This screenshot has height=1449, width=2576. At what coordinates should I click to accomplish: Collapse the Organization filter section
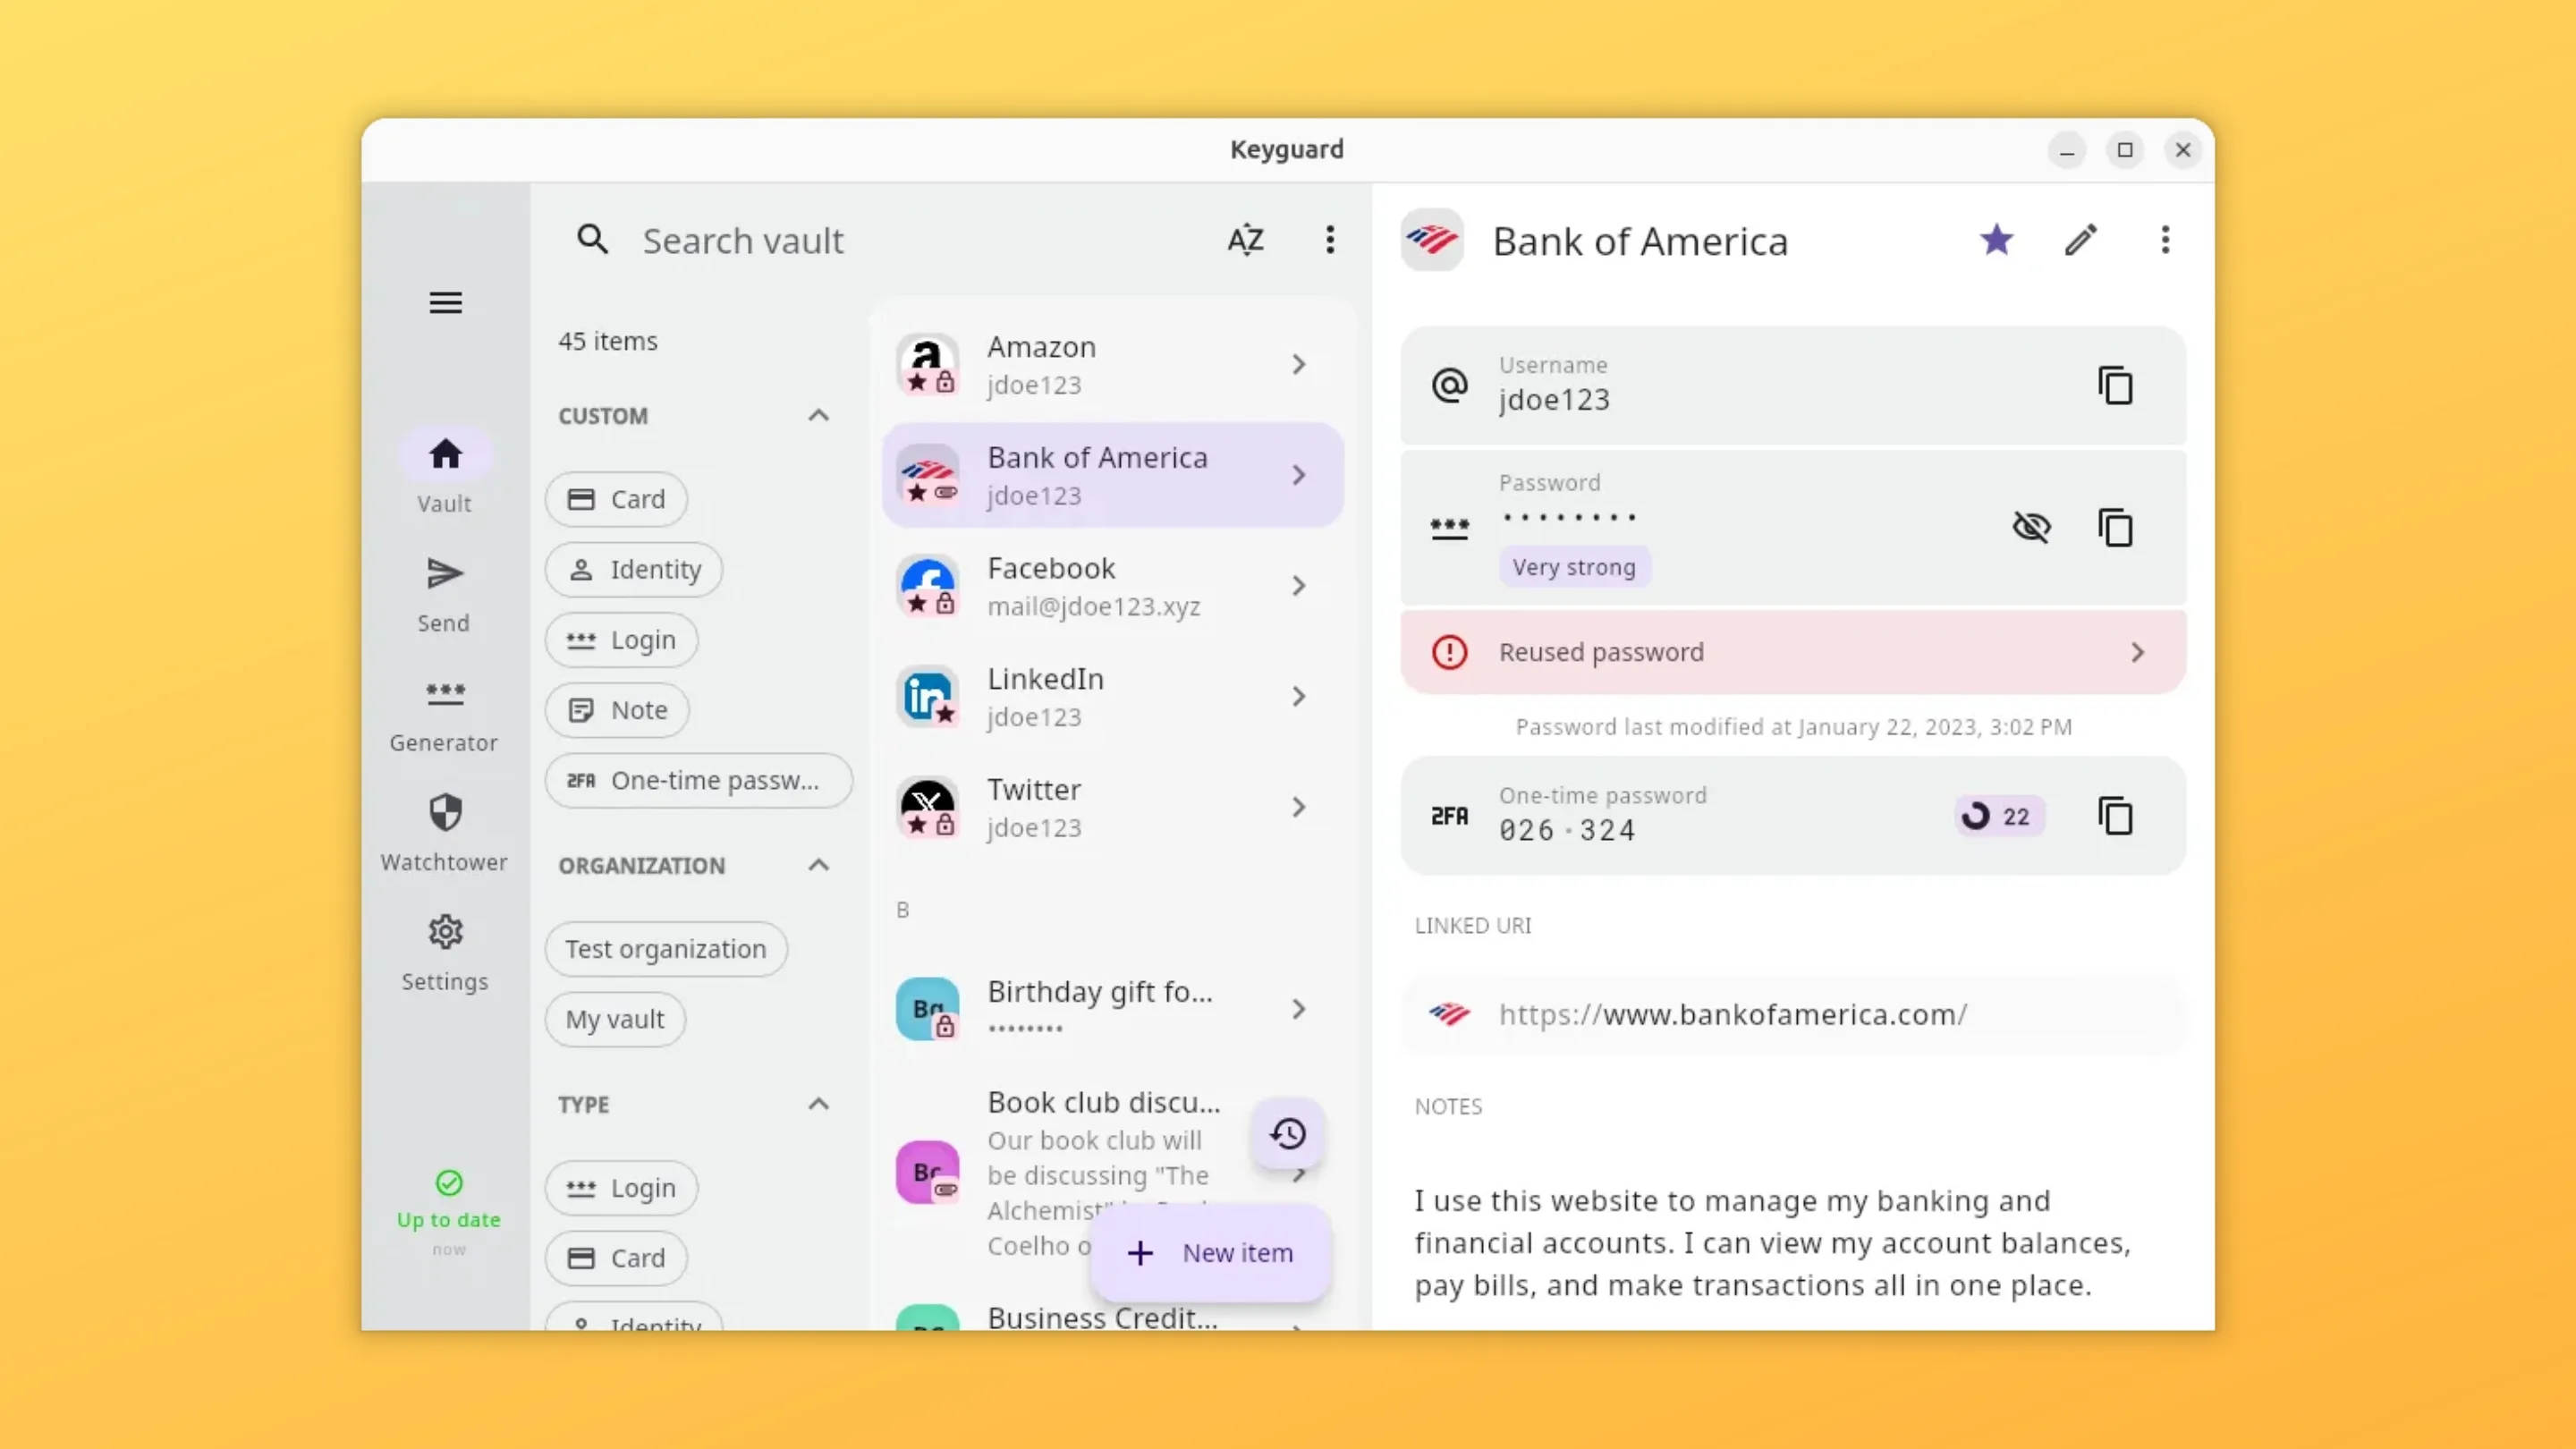pyautogui.click(x=818, y=865)
